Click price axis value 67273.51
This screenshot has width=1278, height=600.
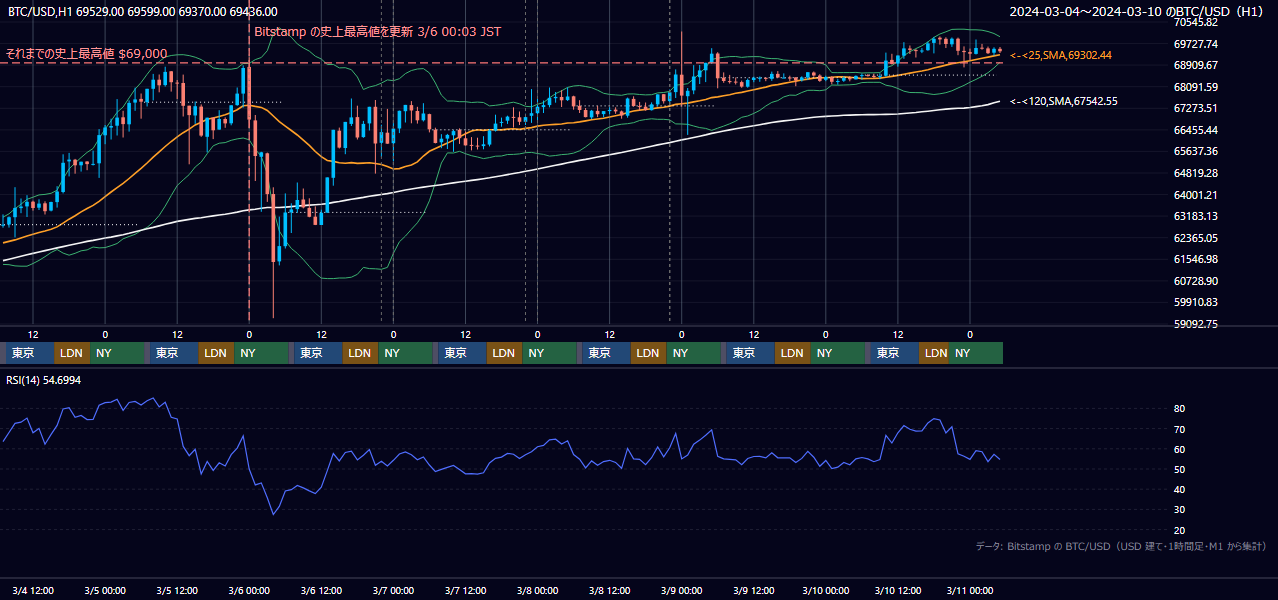click(1195, 108)
